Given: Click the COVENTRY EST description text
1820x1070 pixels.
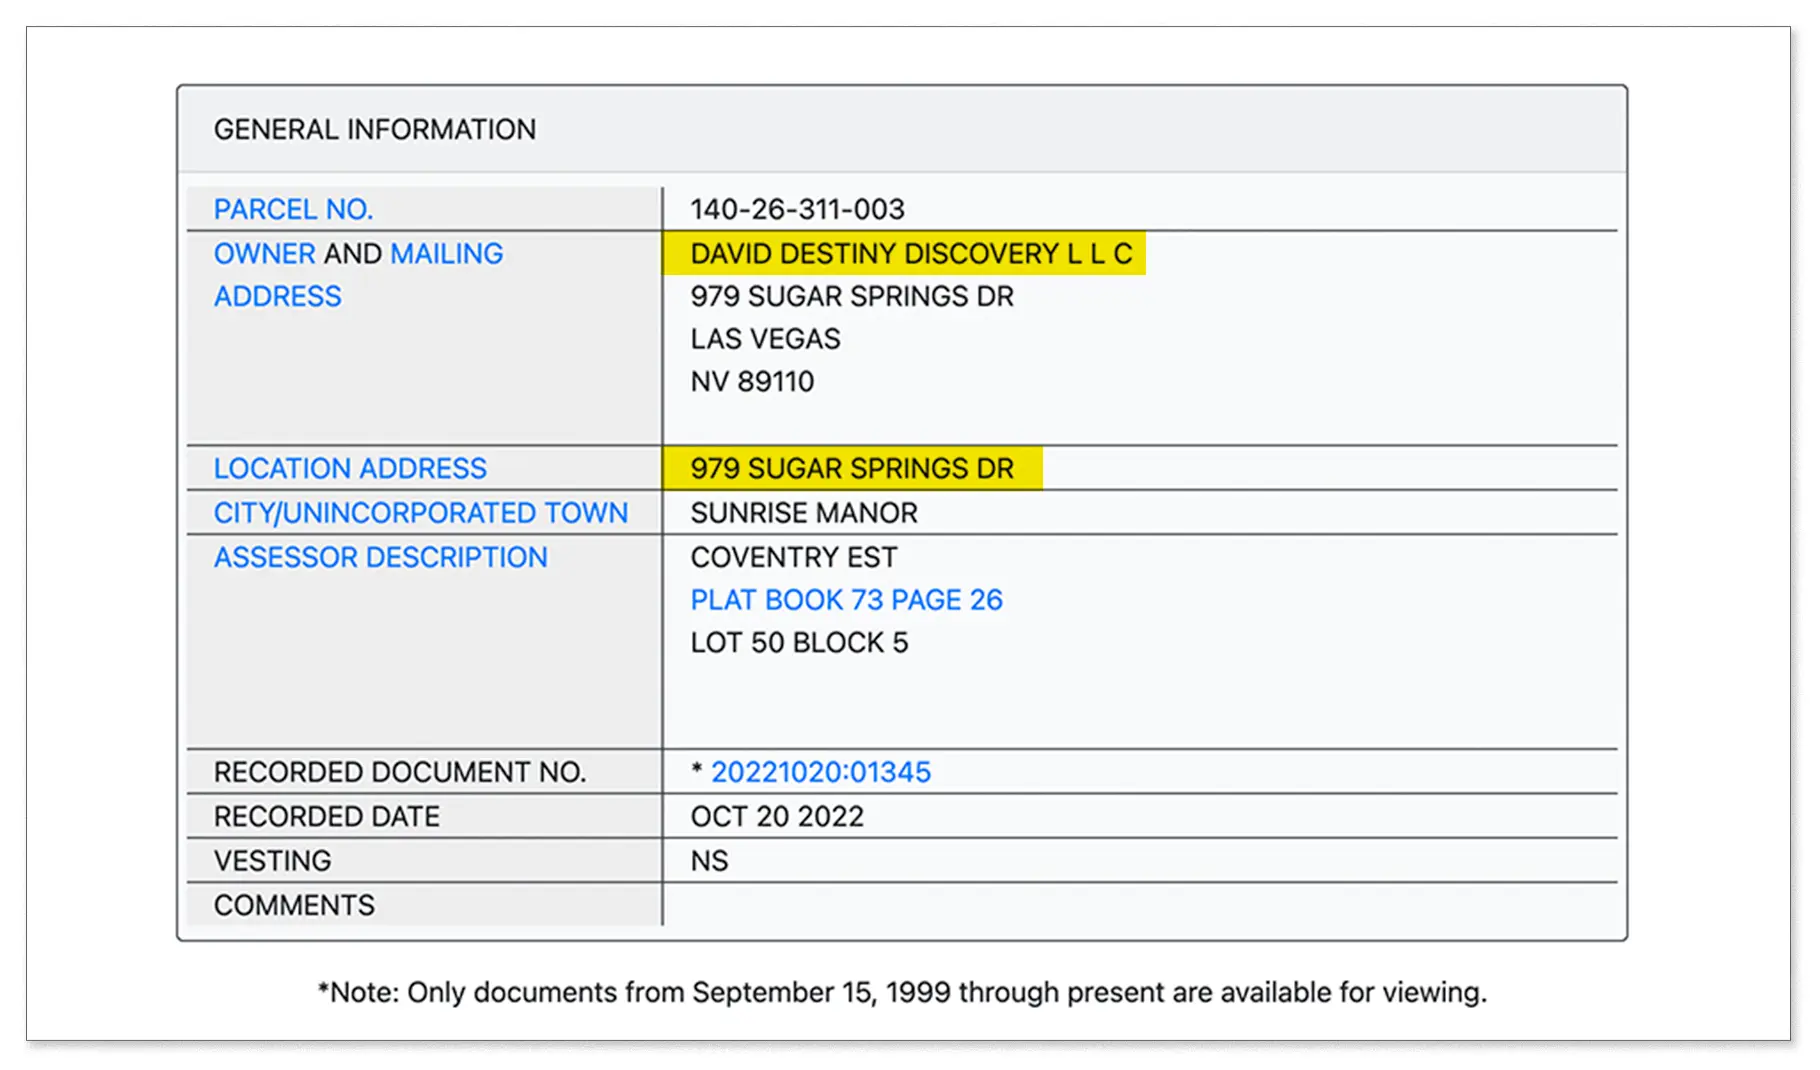Looking at the screenshot, I should coord(794,557).
